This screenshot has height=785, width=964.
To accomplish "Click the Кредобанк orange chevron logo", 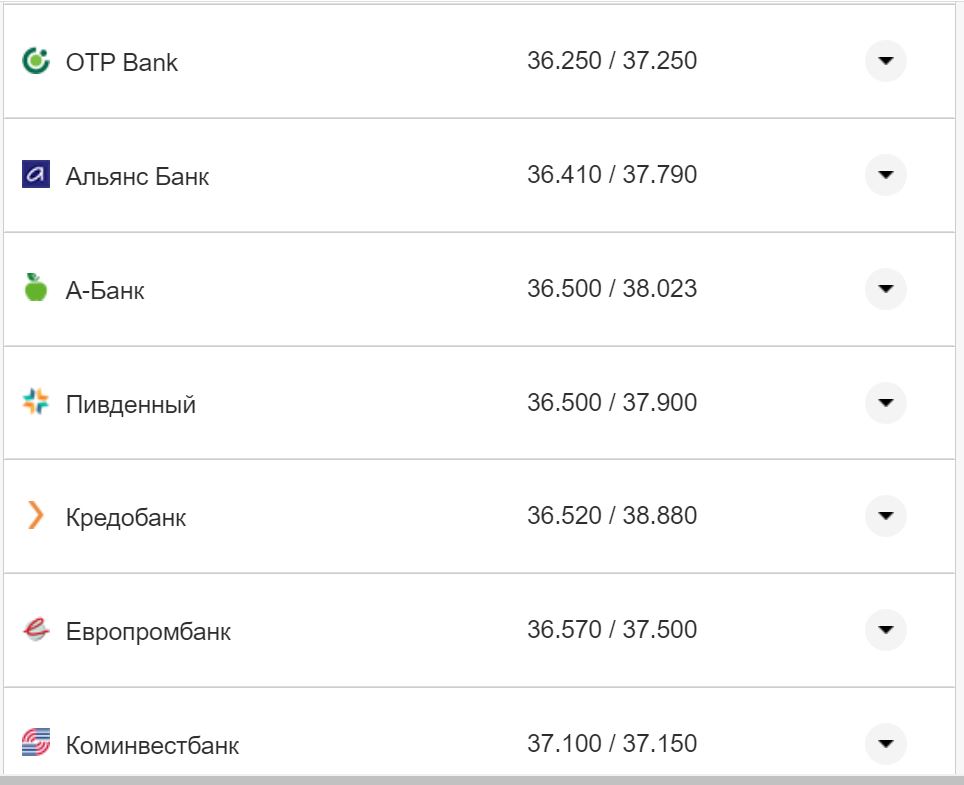I will tap(35, 517).
